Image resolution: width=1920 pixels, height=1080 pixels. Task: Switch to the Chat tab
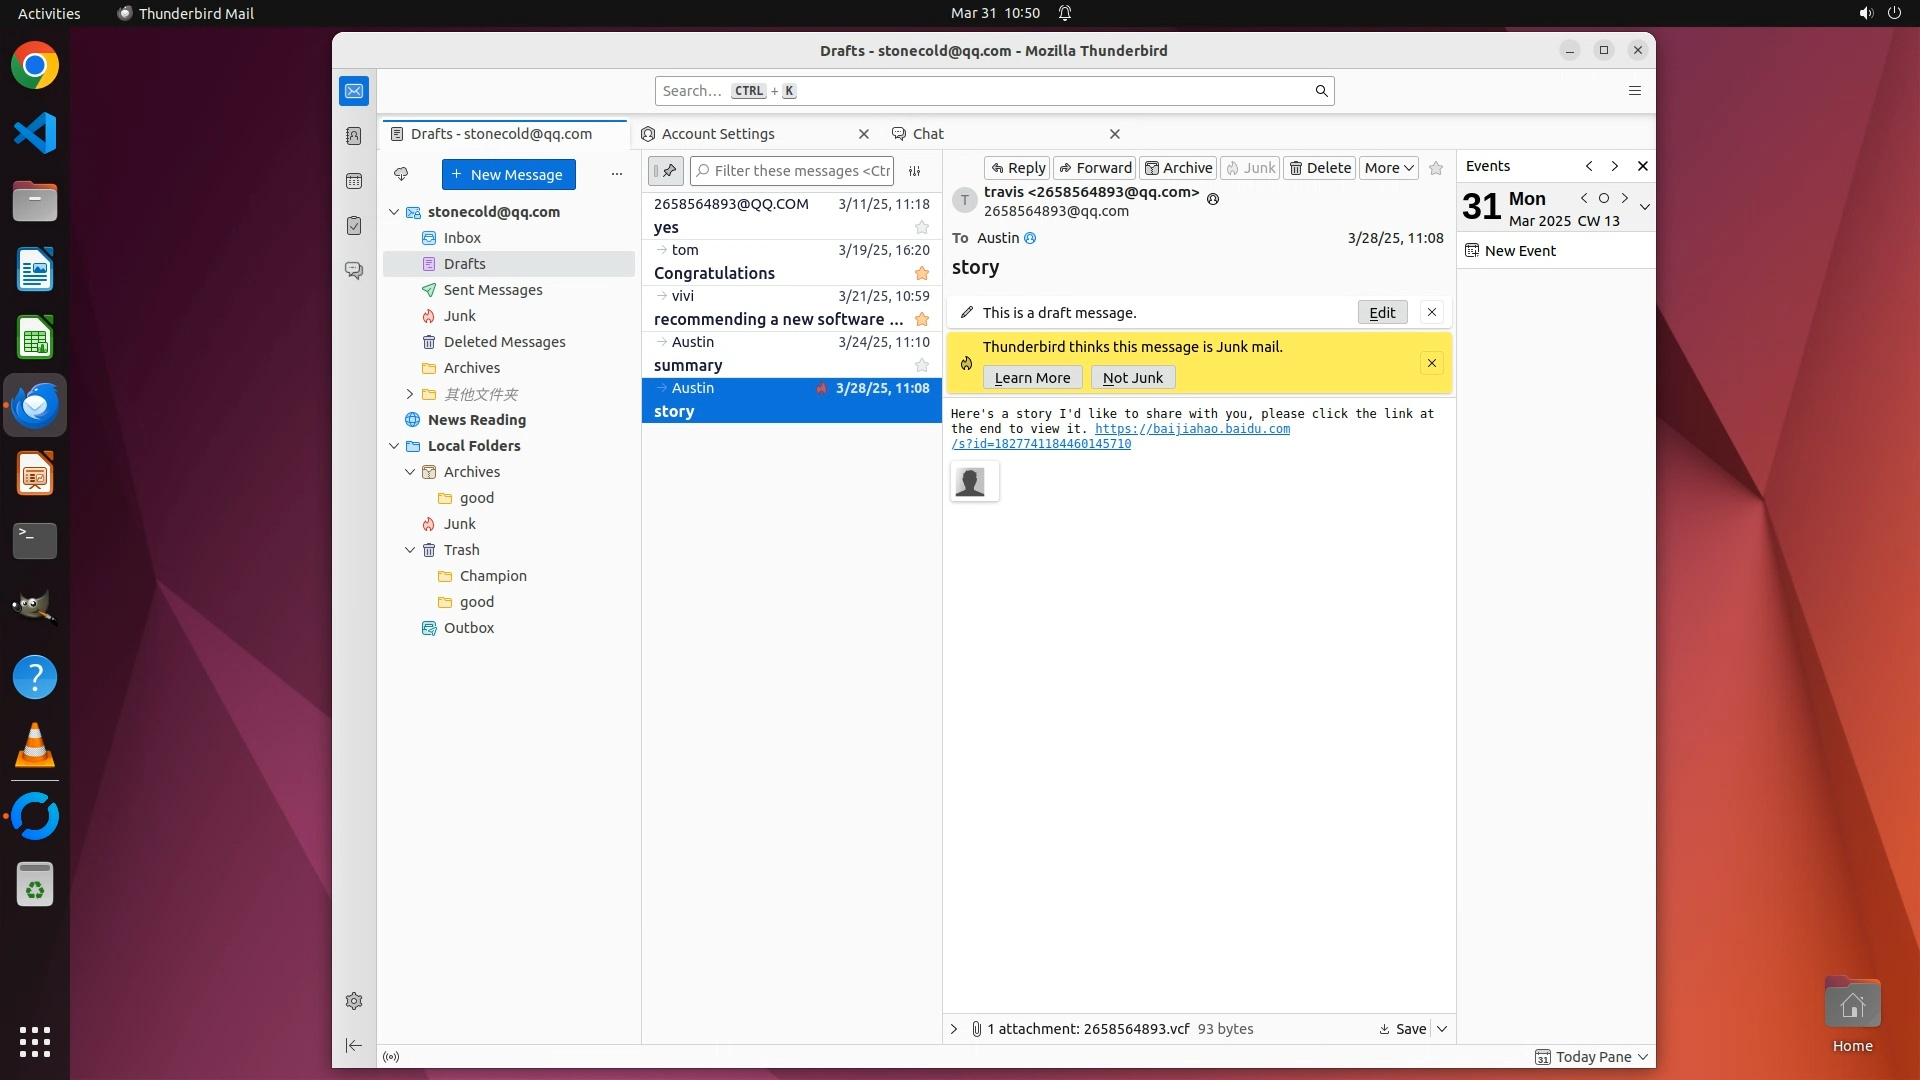pos(928,134)
